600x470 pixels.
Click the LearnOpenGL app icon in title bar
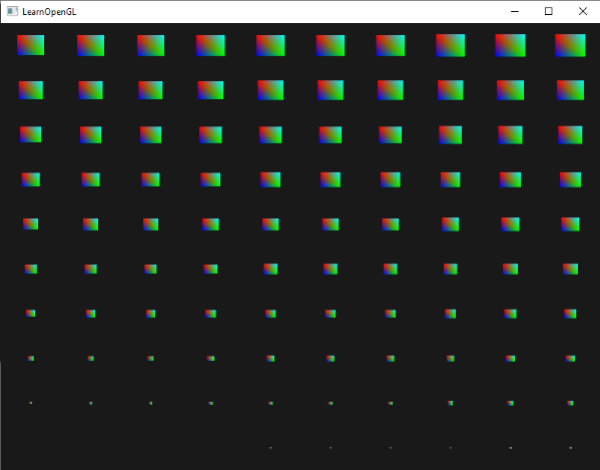12,11
